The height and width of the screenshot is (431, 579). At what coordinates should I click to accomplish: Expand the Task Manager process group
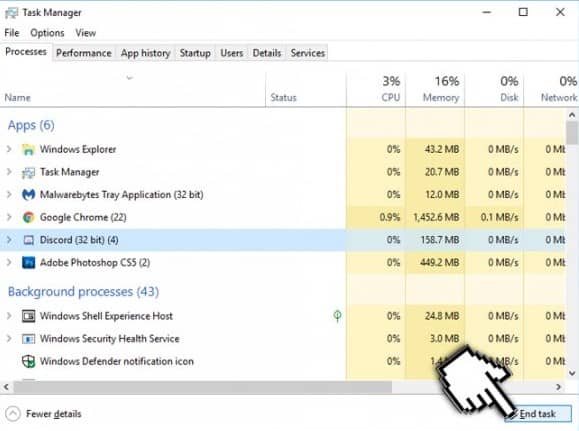pyautogui.click(x=9, y=172)
